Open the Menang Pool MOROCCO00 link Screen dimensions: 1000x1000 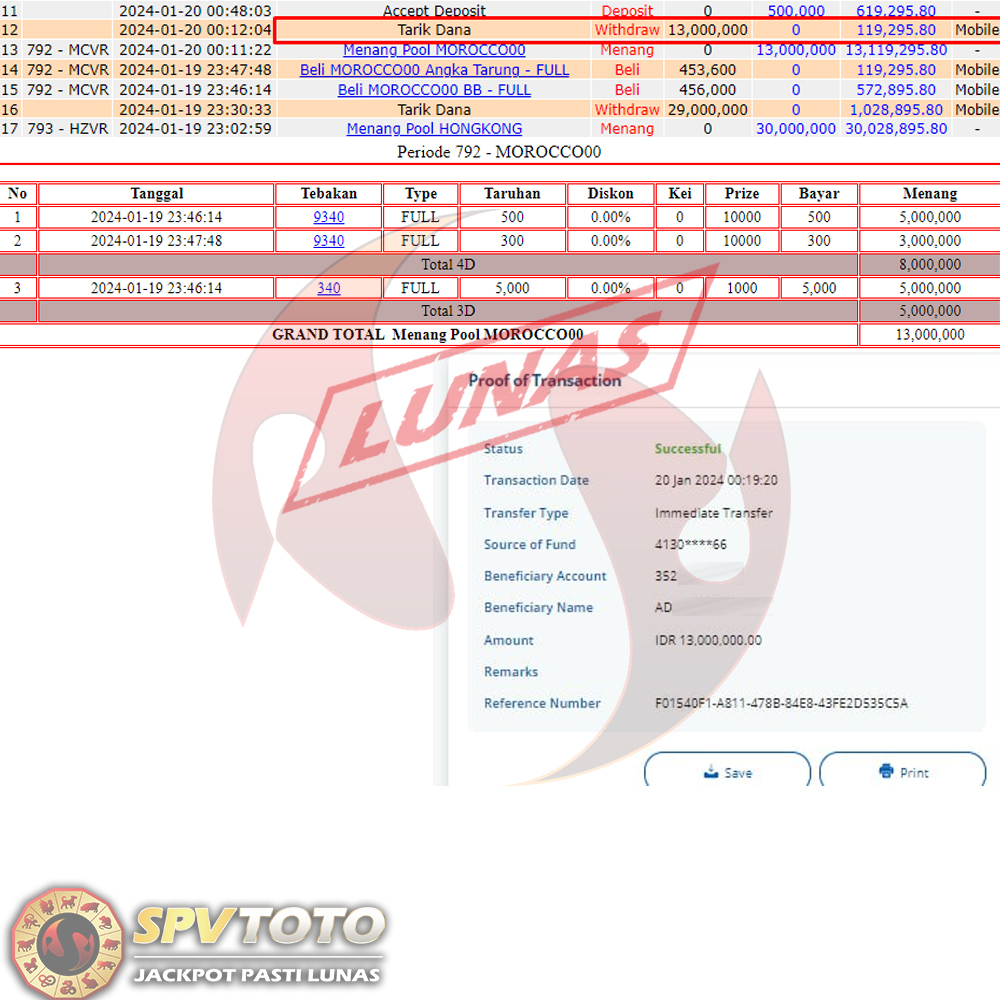click(x=434, y=50)
